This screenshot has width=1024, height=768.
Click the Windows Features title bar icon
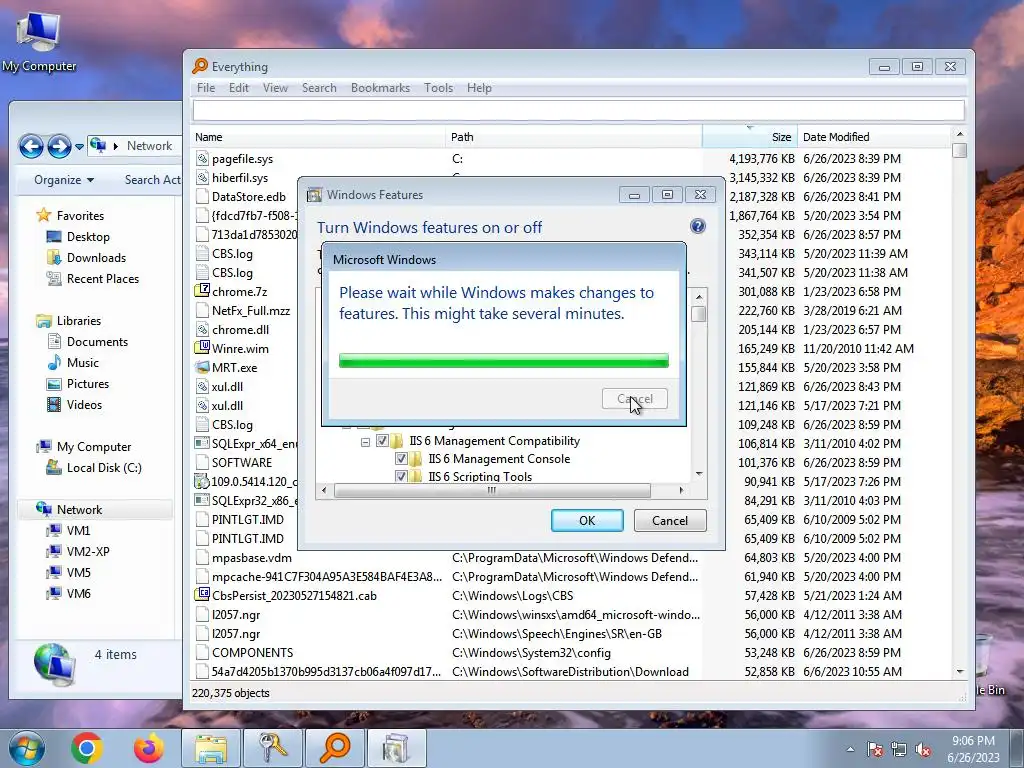pyautogui.click(x=315, y=195)
